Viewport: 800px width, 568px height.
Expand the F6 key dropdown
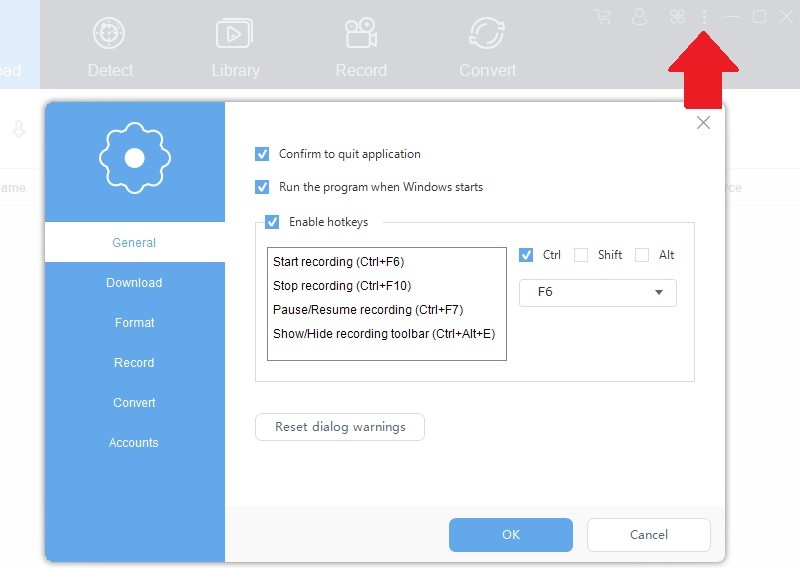click(597, 293)
